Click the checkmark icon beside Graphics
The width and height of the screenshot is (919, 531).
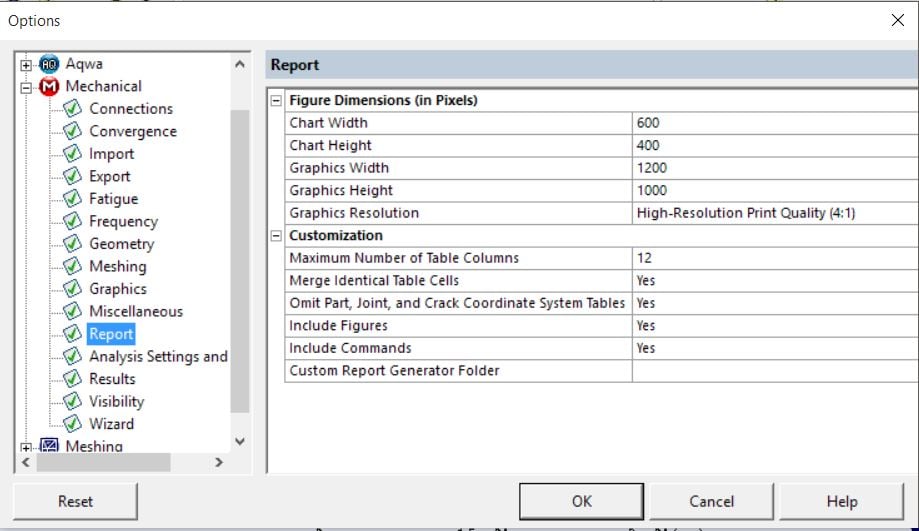(x=73, y=289)
